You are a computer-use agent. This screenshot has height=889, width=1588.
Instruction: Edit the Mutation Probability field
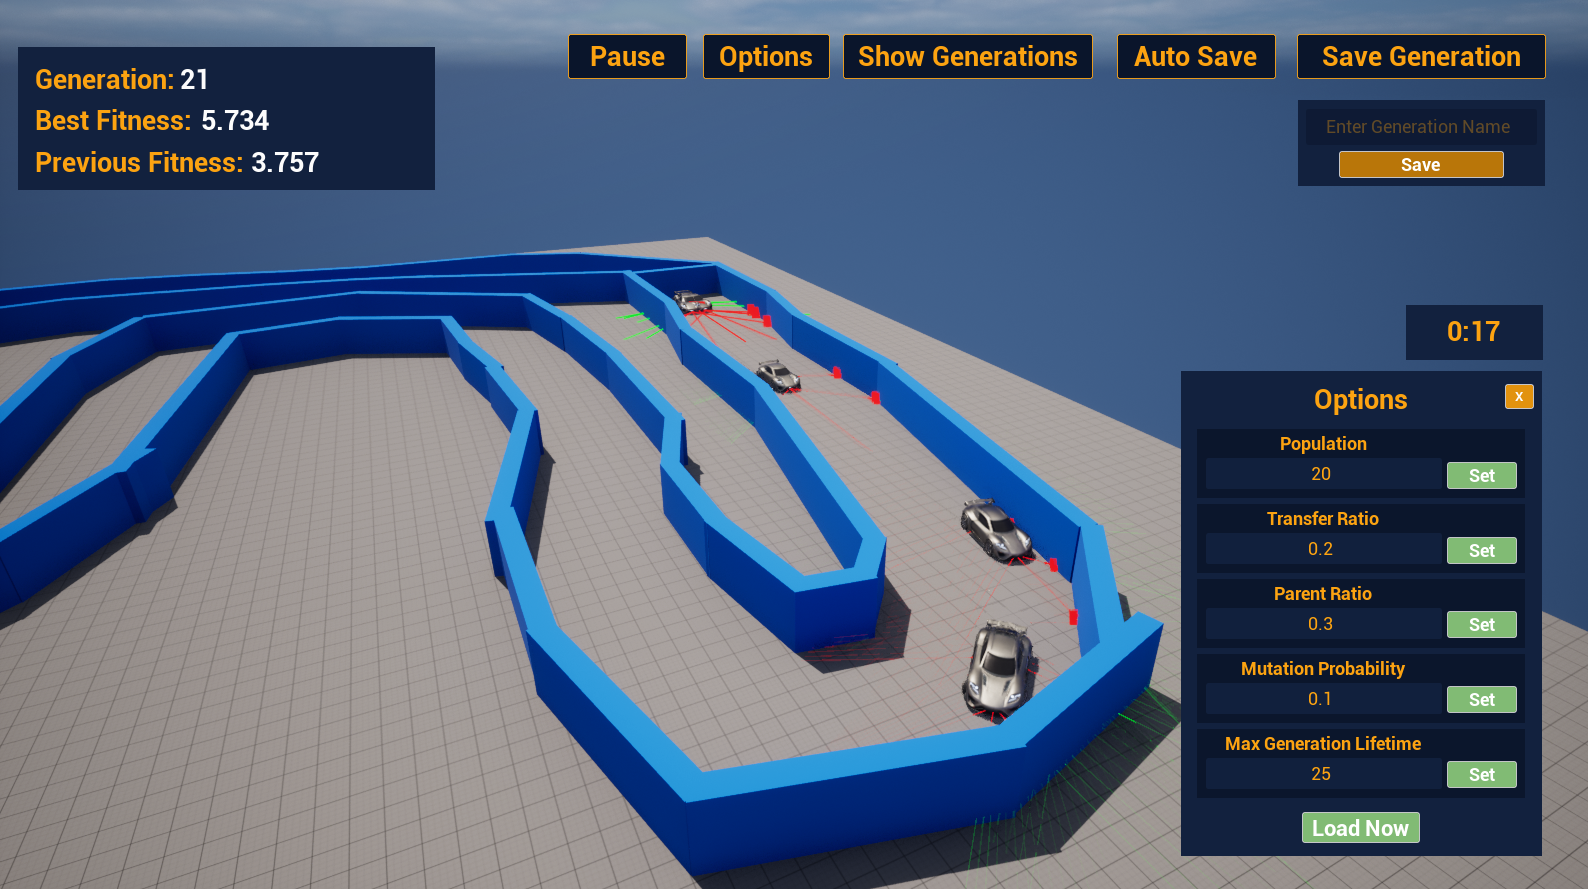tap(1322, 699)
